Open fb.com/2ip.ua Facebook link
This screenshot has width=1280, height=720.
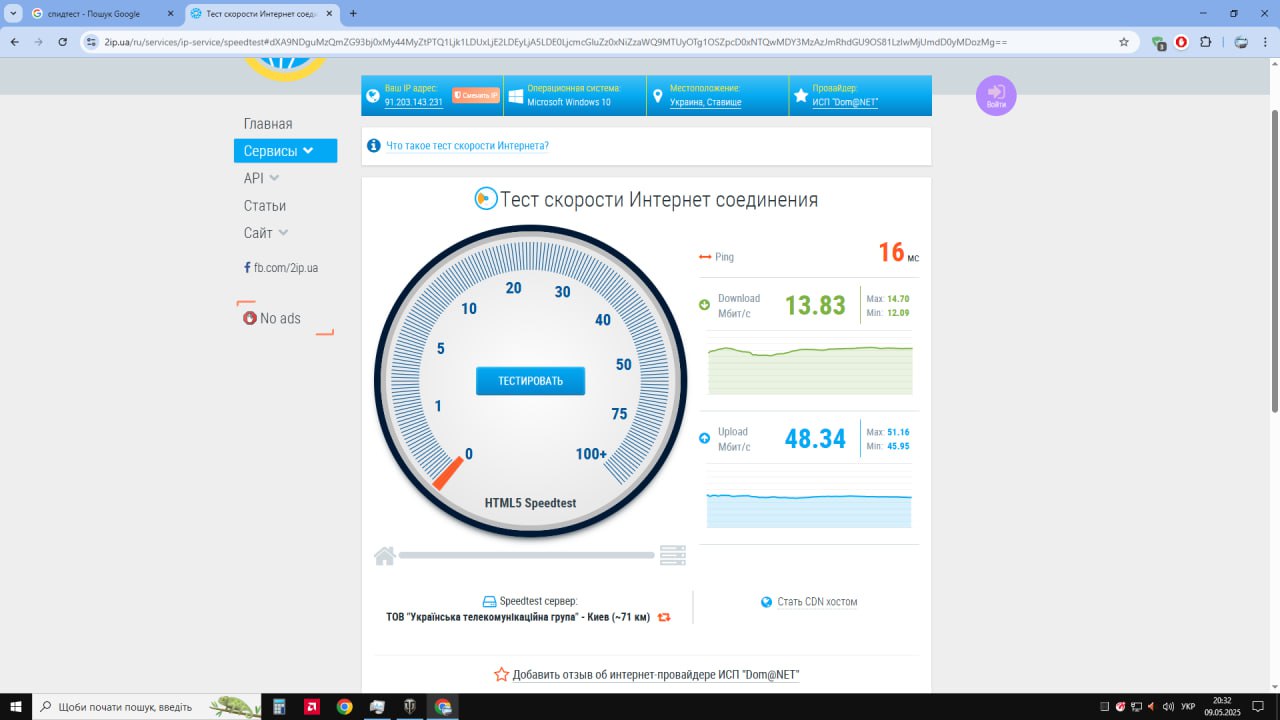coord(281,268)
